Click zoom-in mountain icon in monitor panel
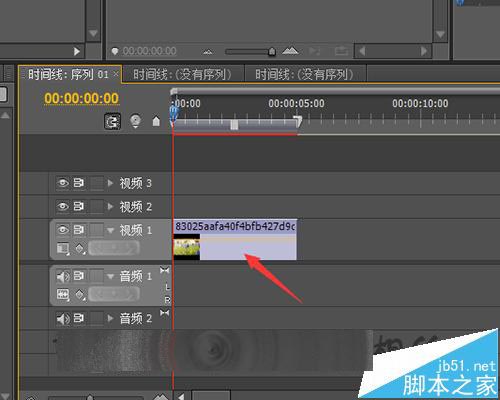Viewport: 500px width, 400px height. (x=290, y=51)
